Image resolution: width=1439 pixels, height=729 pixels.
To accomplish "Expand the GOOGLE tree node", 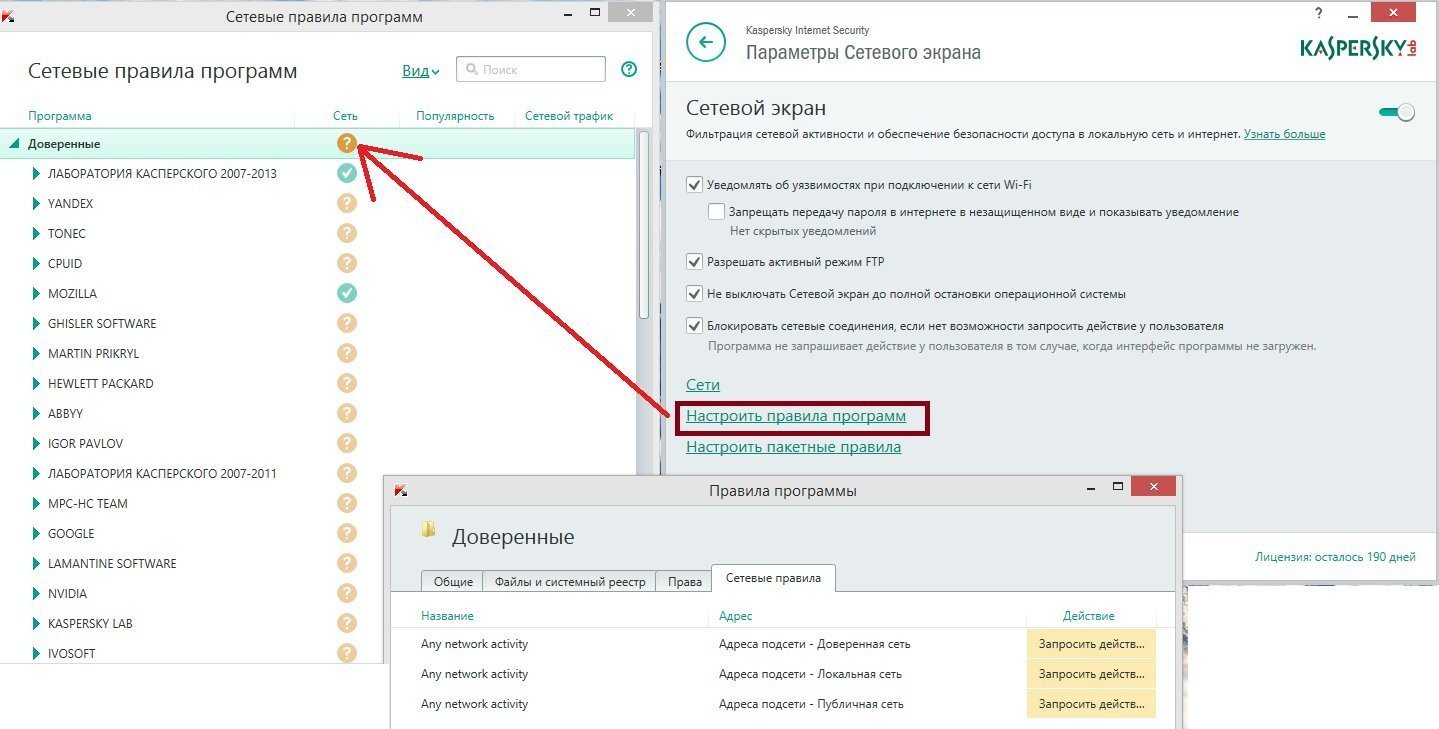I will (x=36, y=533).
